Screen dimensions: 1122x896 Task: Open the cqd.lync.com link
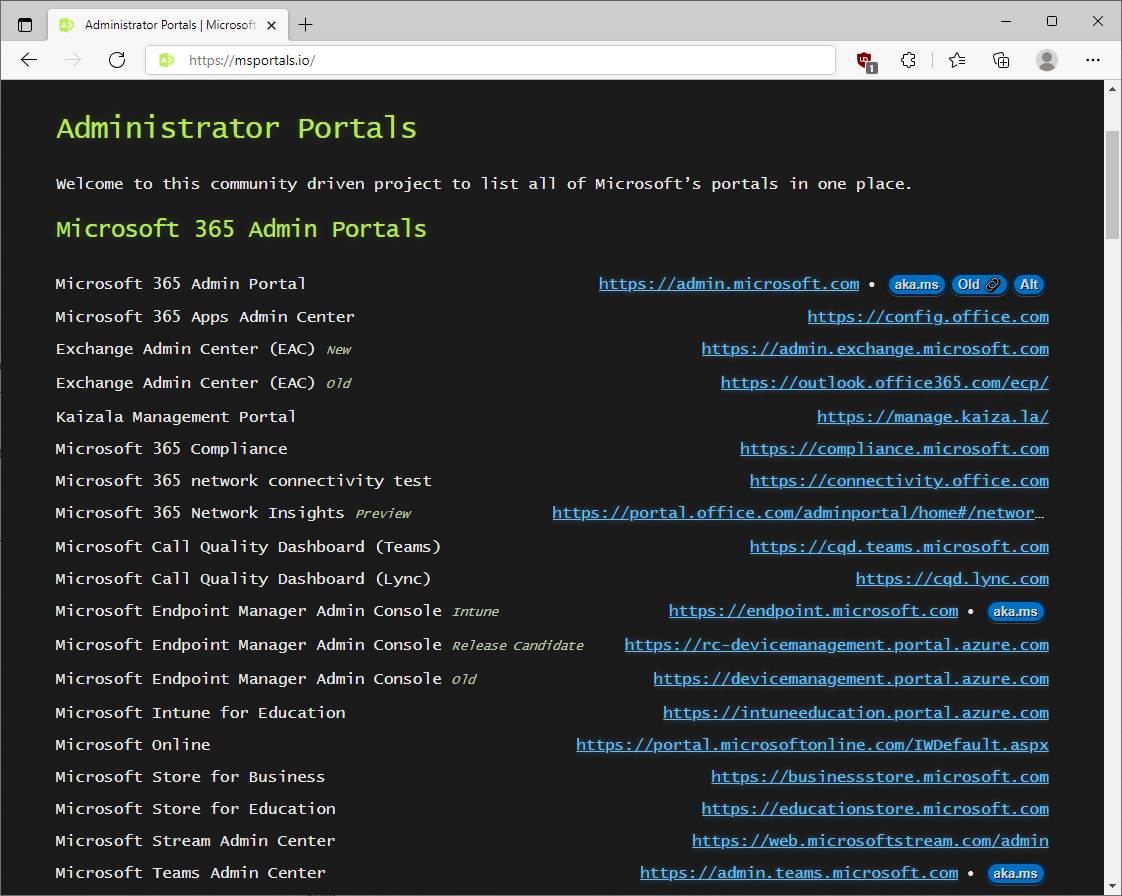952,579
